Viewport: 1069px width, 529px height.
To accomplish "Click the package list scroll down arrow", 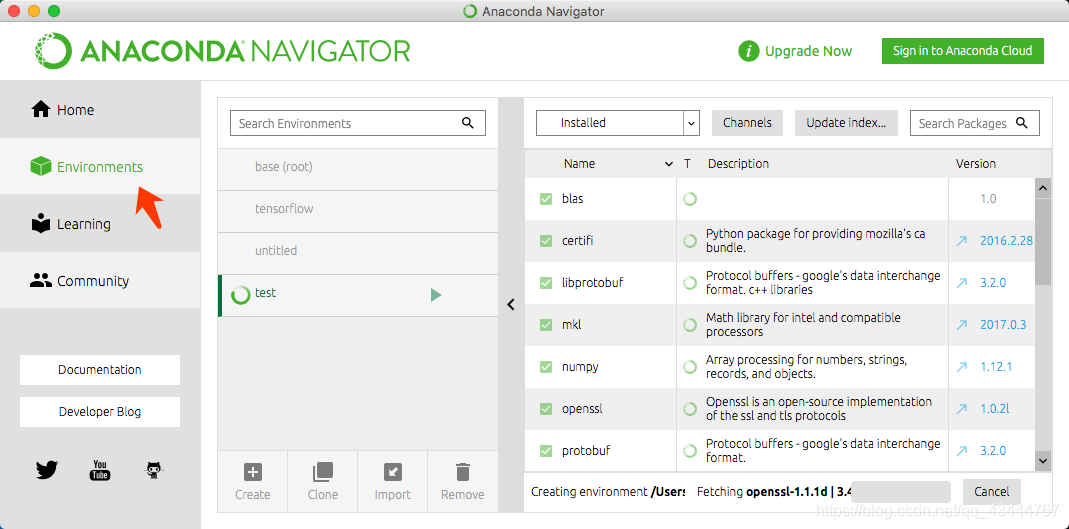I will 1043,461.
